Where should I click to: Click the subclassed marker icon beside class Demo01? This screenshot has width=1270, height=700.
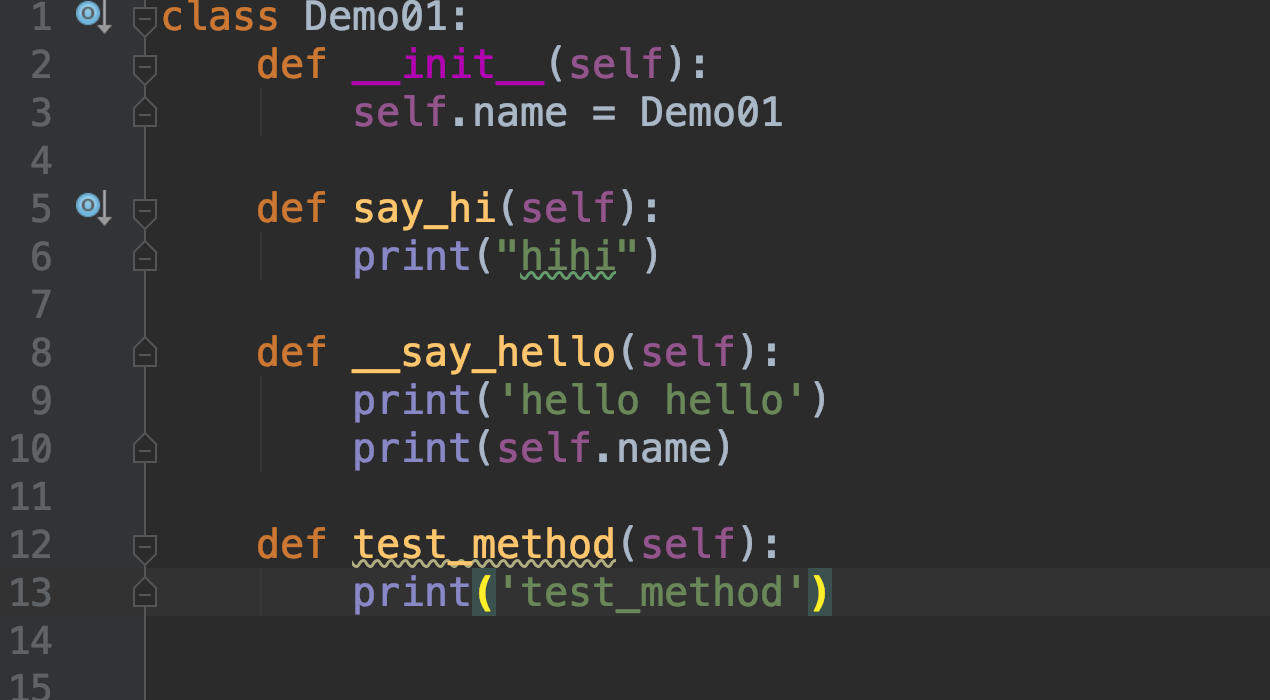(x=93, y=17)
